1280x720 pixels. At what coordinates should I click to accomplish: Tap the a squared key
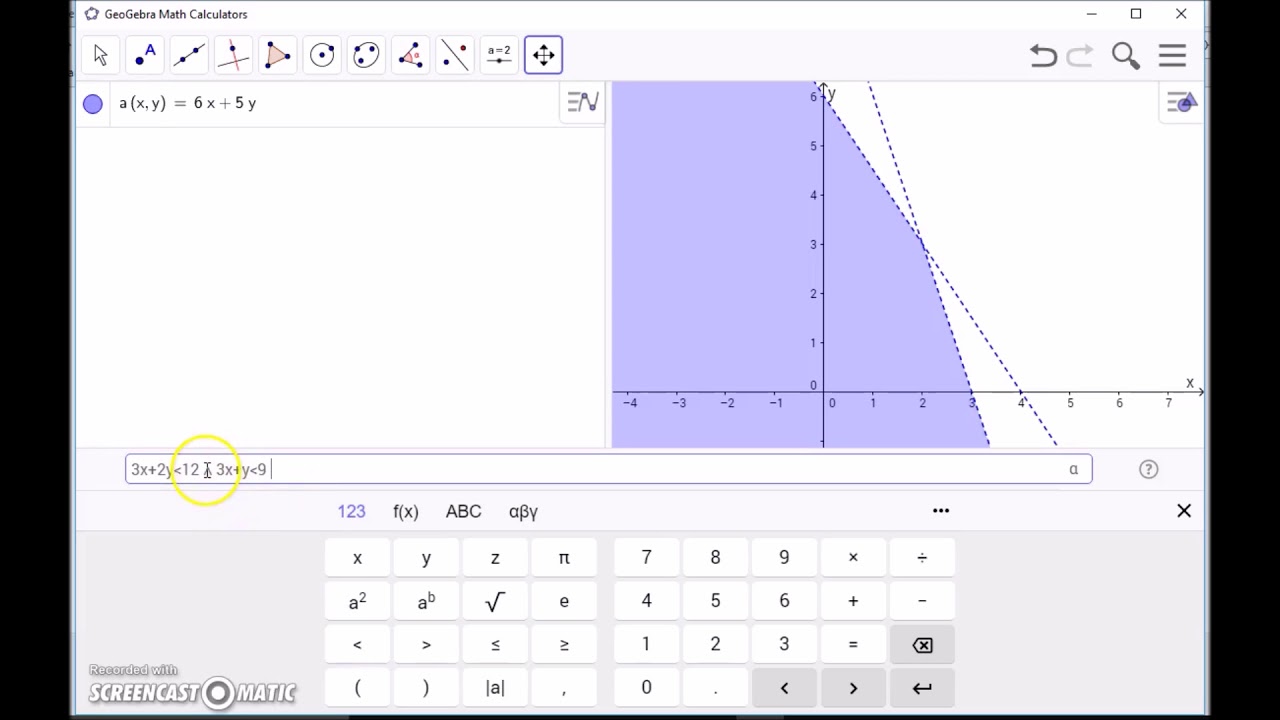357,601
